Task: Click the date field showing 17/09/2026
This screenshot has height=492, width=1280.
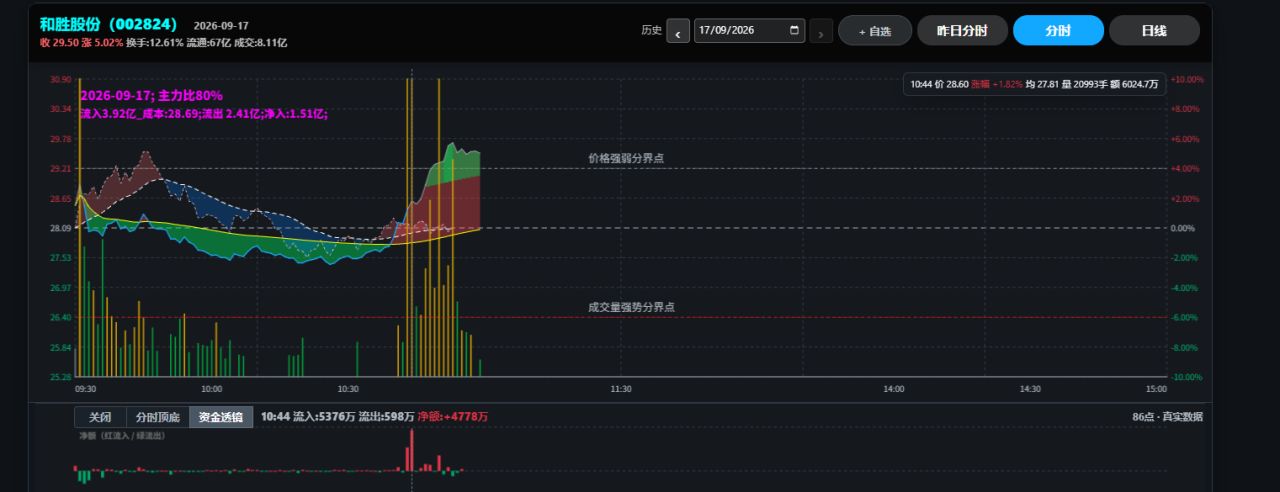Action: (x=749, y=30)
